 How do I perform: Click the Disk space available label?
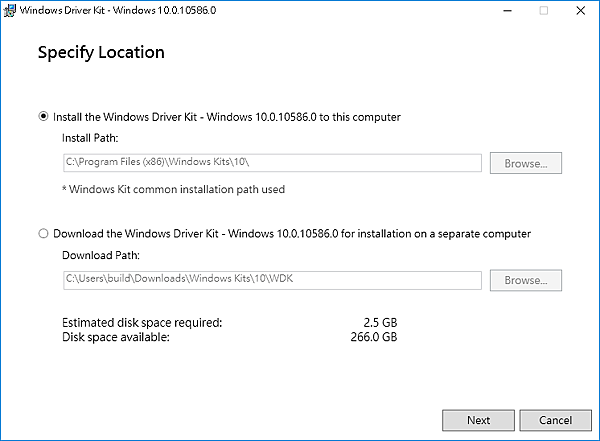point(116,337)
